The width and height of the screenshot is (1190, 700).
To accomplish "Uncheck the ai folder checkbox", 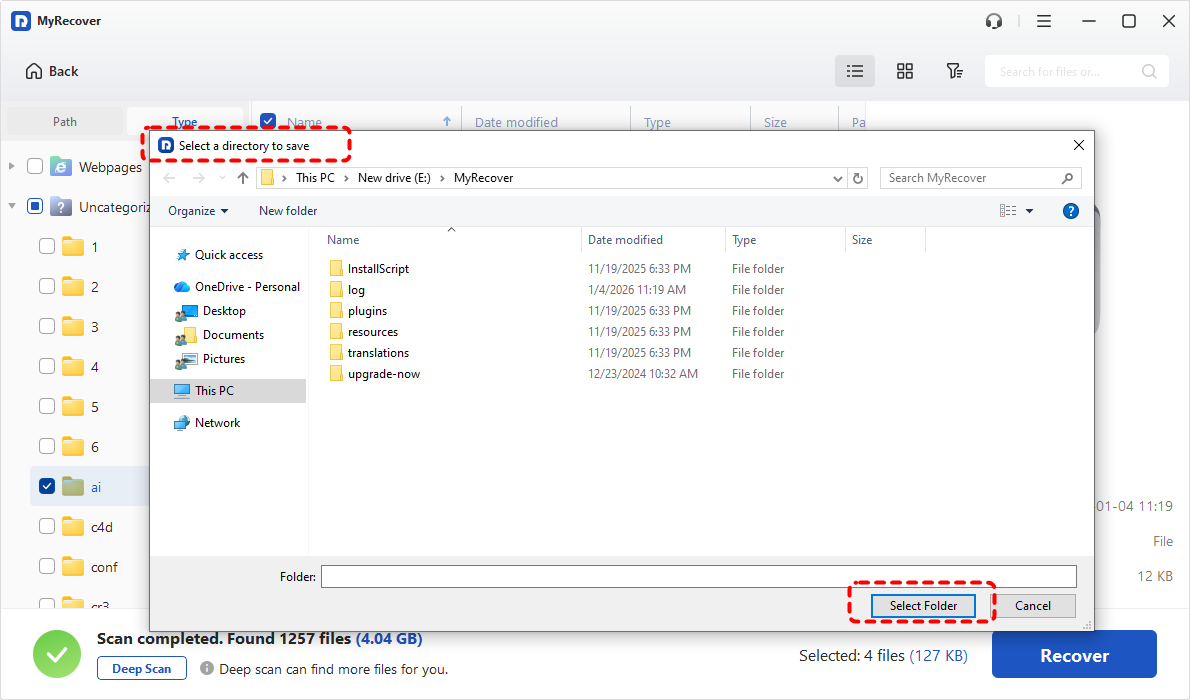I will click(47, 486).
